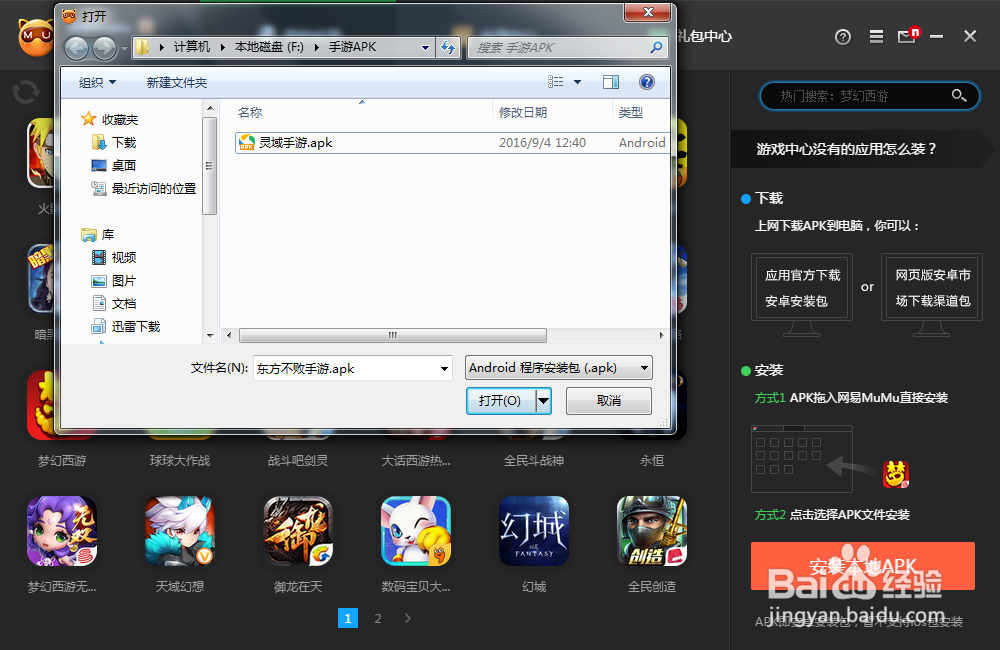Go to page 2 of game list

point(378,618)
